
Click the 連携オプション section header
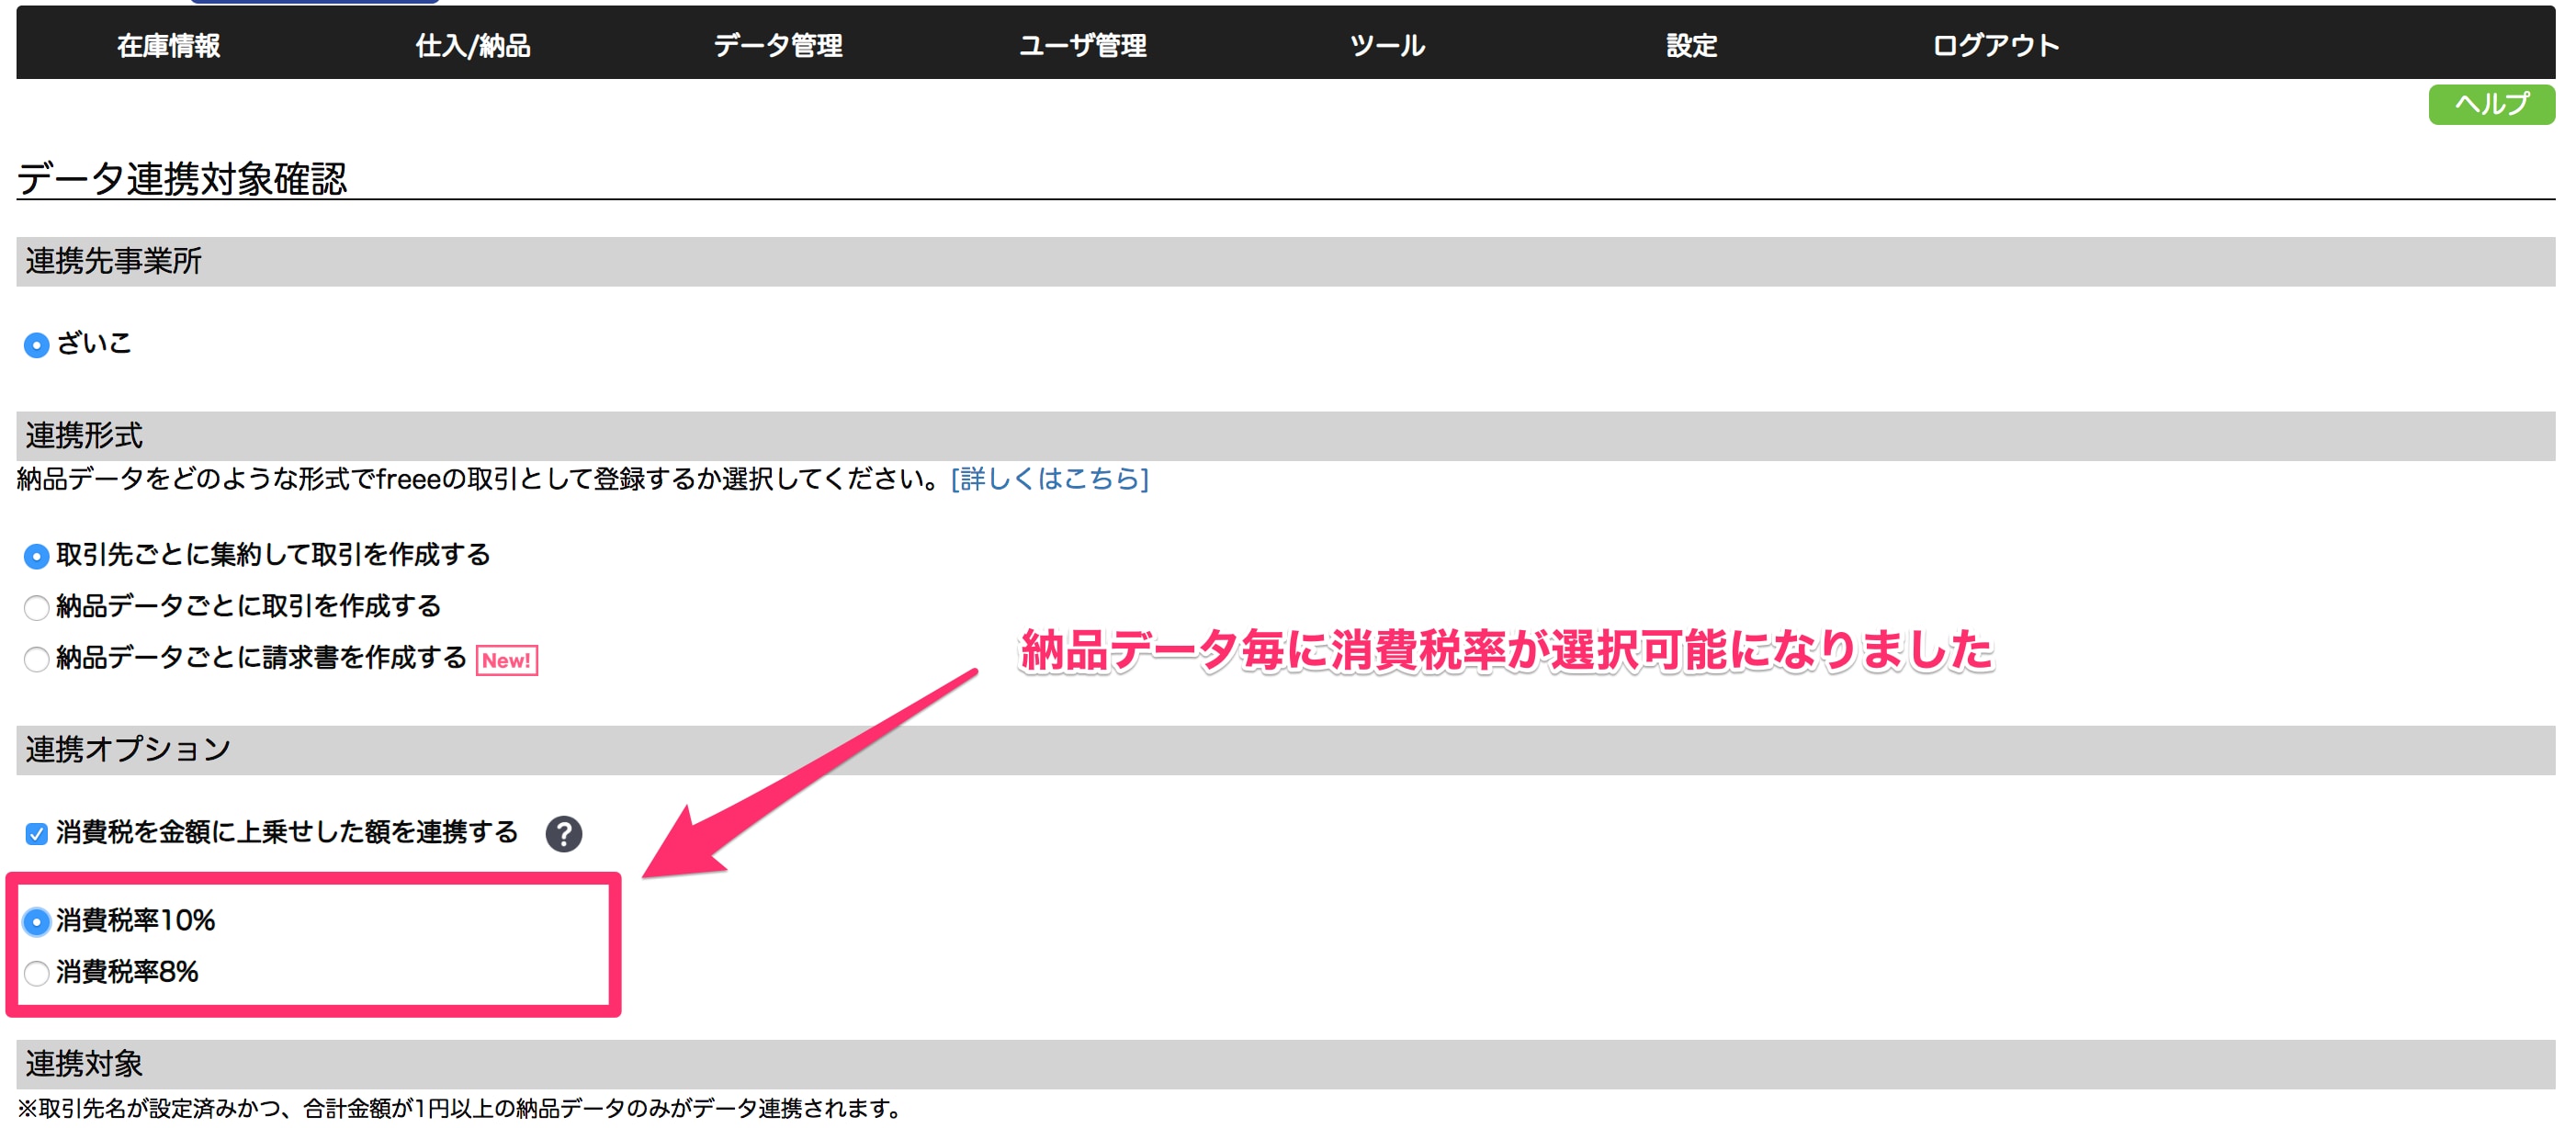tap(1286, 749)
